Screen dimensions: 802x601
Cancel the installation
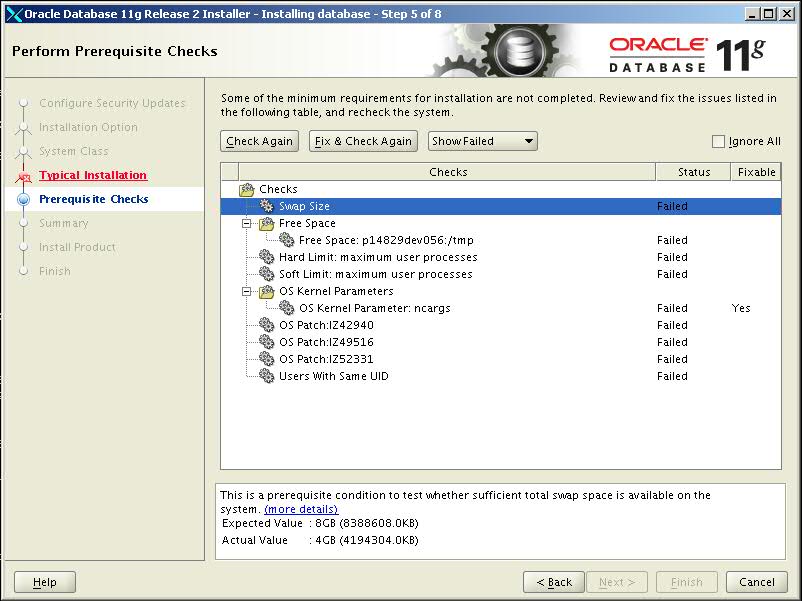point(756,582)
